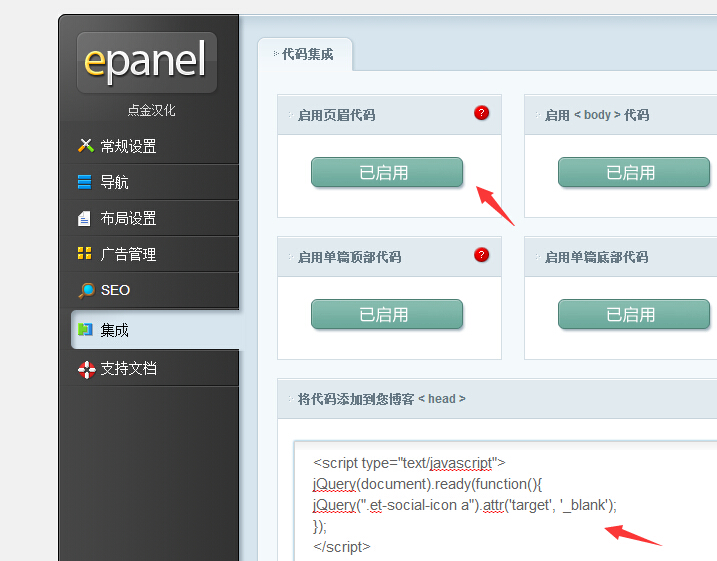Open 常规设置 general settings icon

coord(86,146)
